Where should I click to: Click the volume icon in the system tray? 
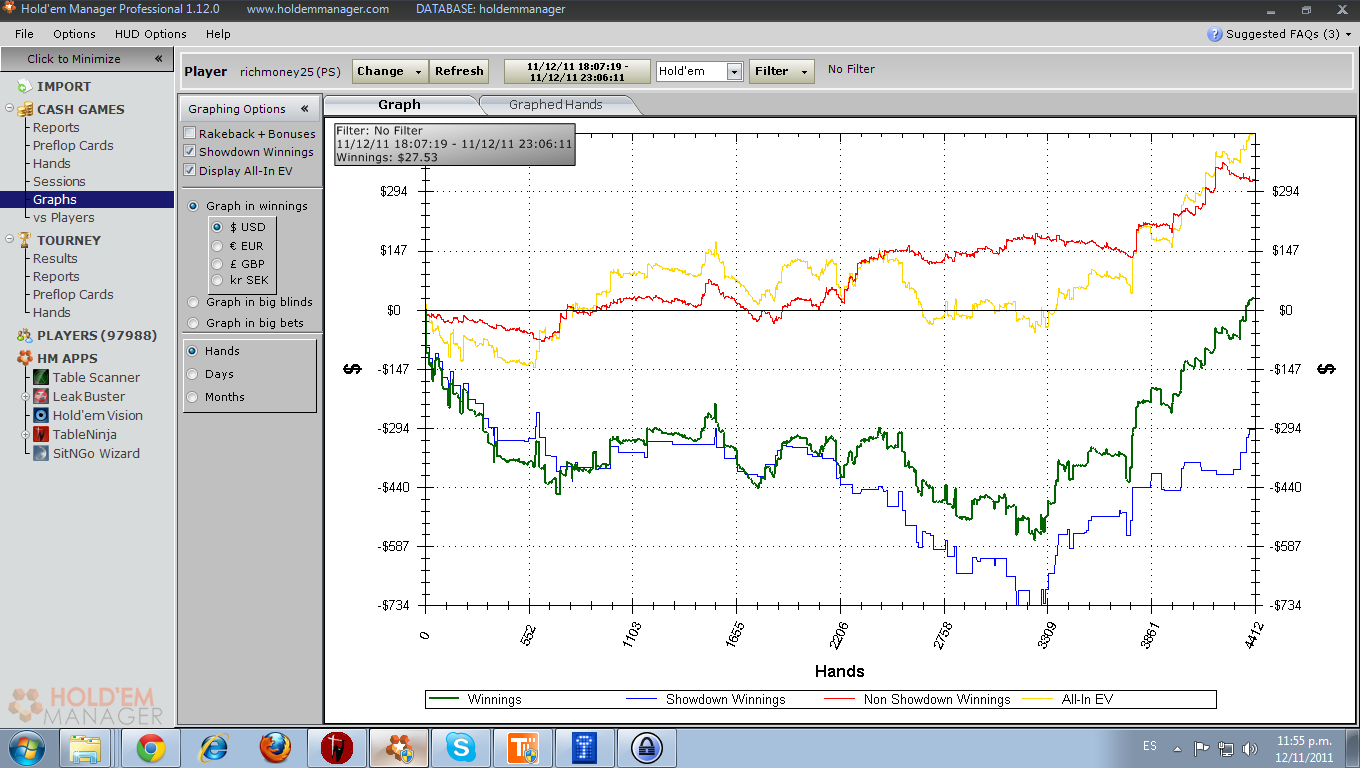(x=1250, y=748)
